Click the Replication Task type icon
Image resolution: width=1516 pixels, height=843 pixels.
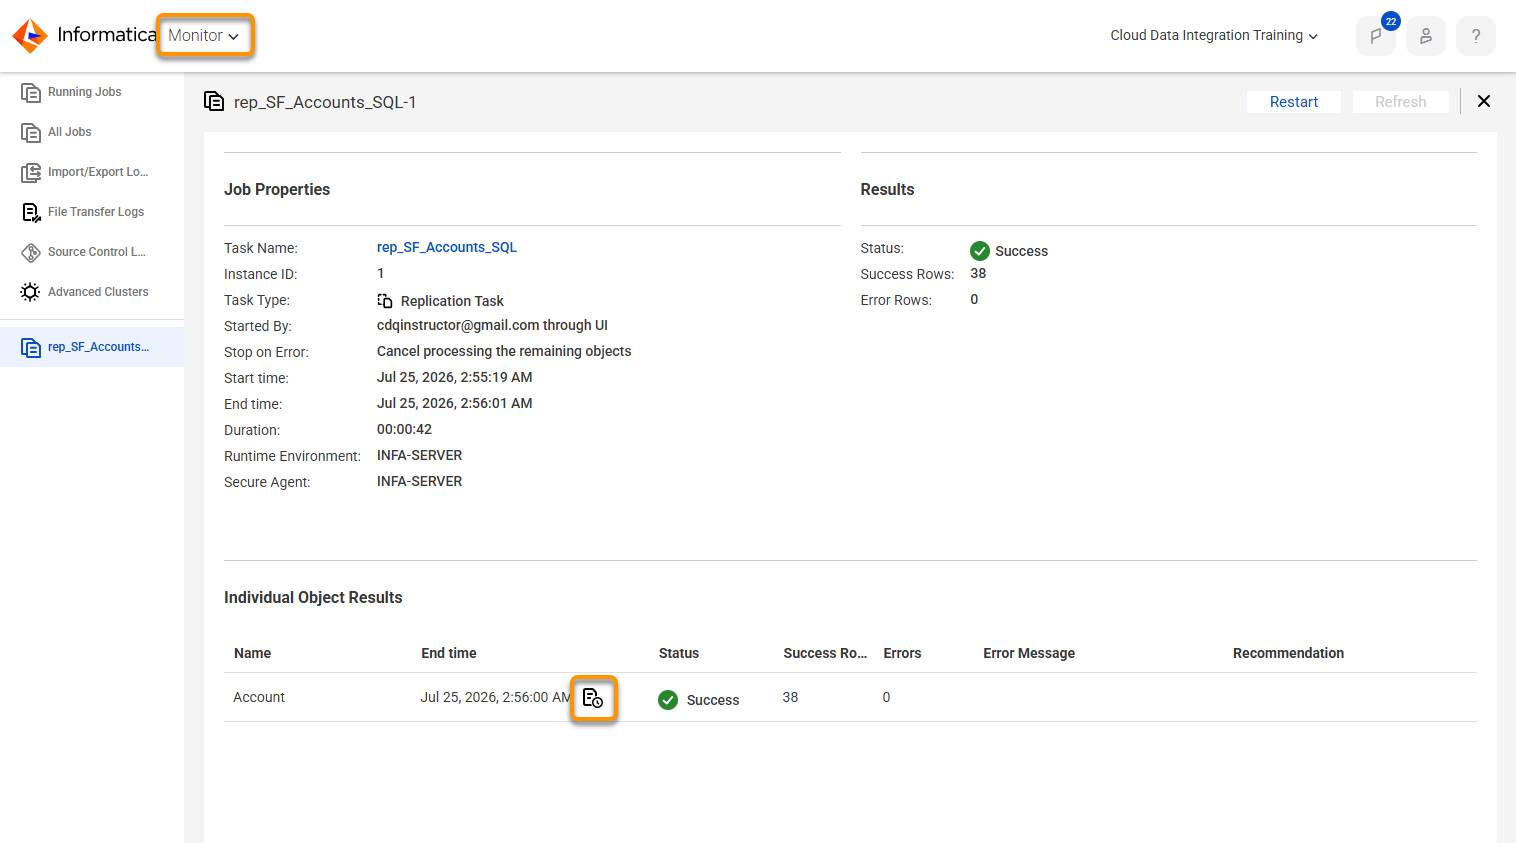pos(385,300)
